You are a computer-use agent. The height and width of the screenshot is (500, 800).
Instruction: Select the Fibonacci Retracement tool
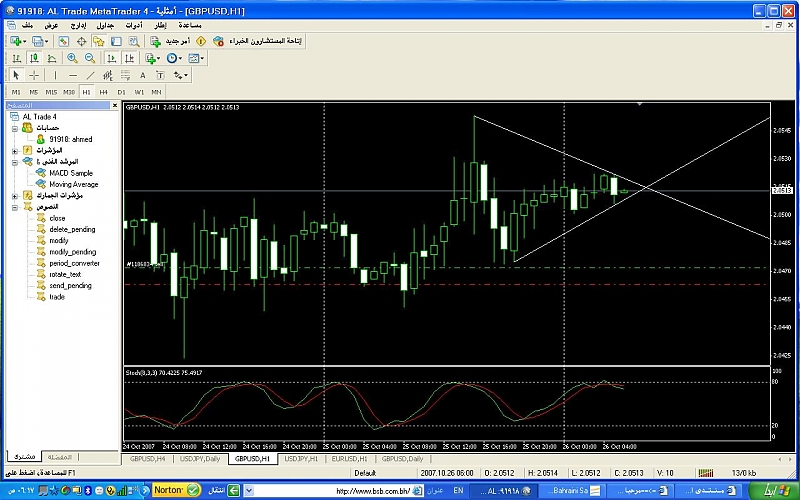[x=125, y=75]
